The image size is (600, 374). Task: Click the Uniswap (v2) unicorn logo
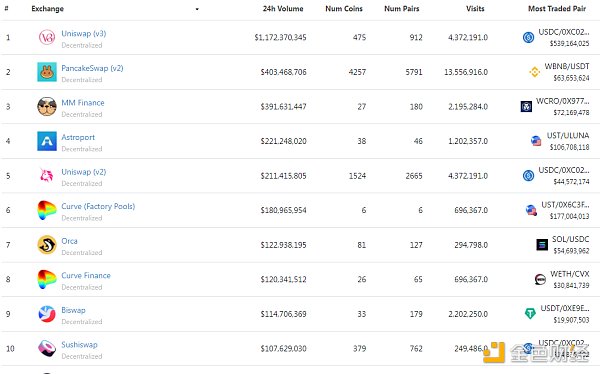click(47, 176)
